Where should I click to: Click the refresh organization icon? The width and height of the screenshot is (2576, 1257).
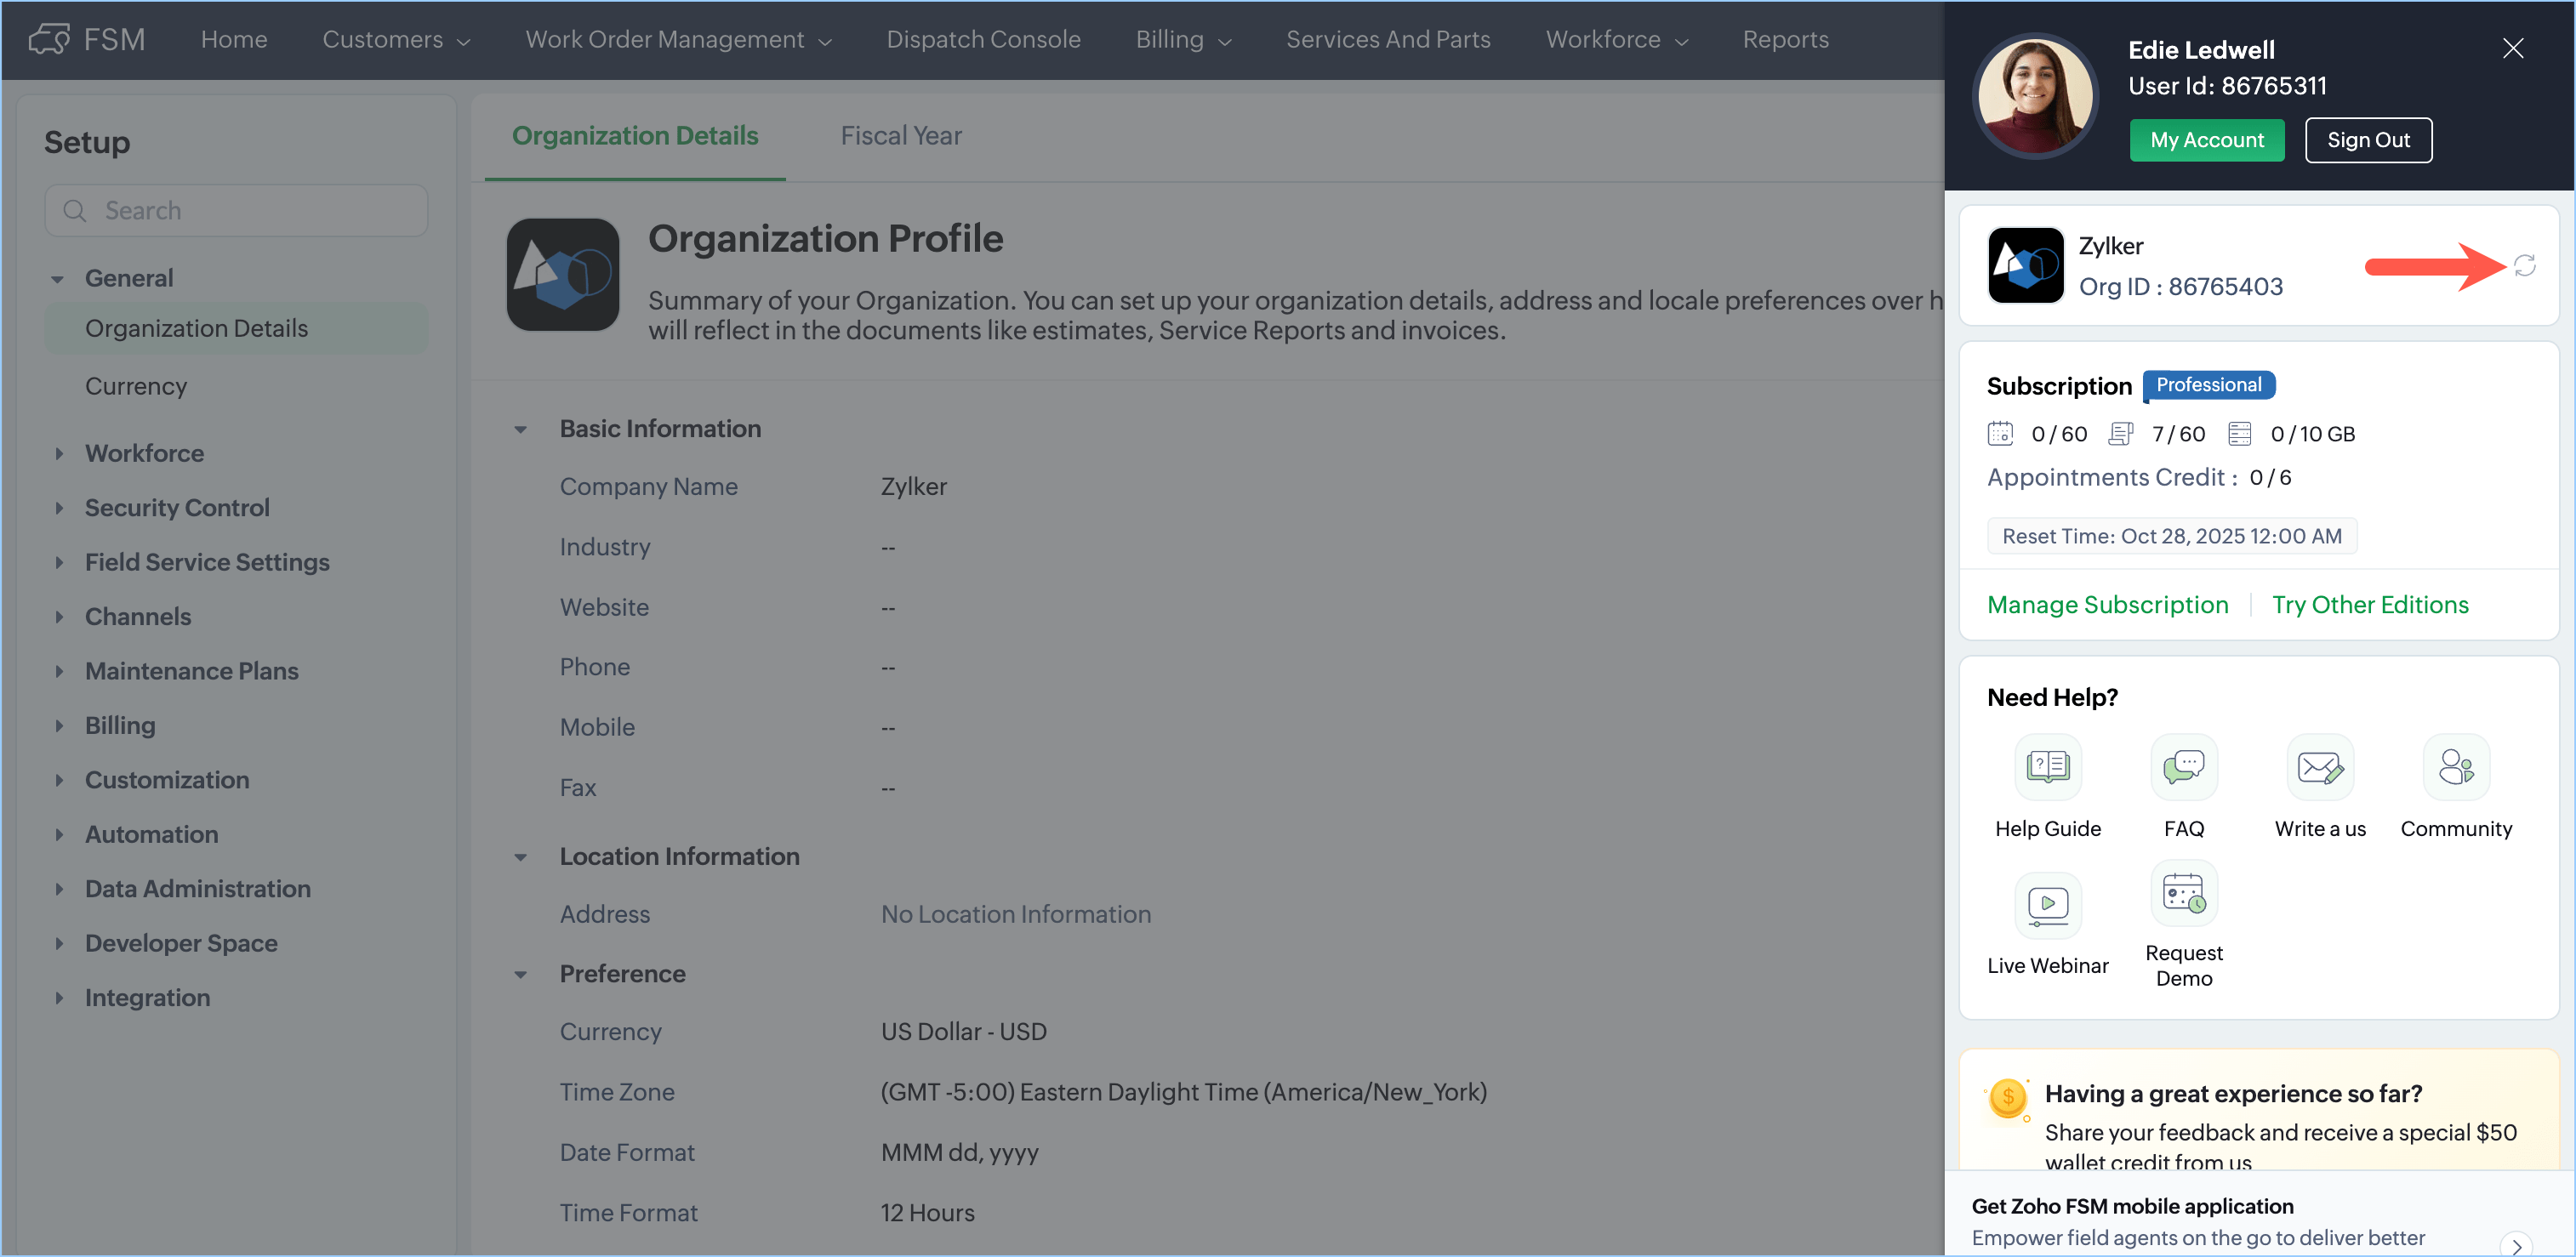pyautogui.click(x=2524, y=265)
